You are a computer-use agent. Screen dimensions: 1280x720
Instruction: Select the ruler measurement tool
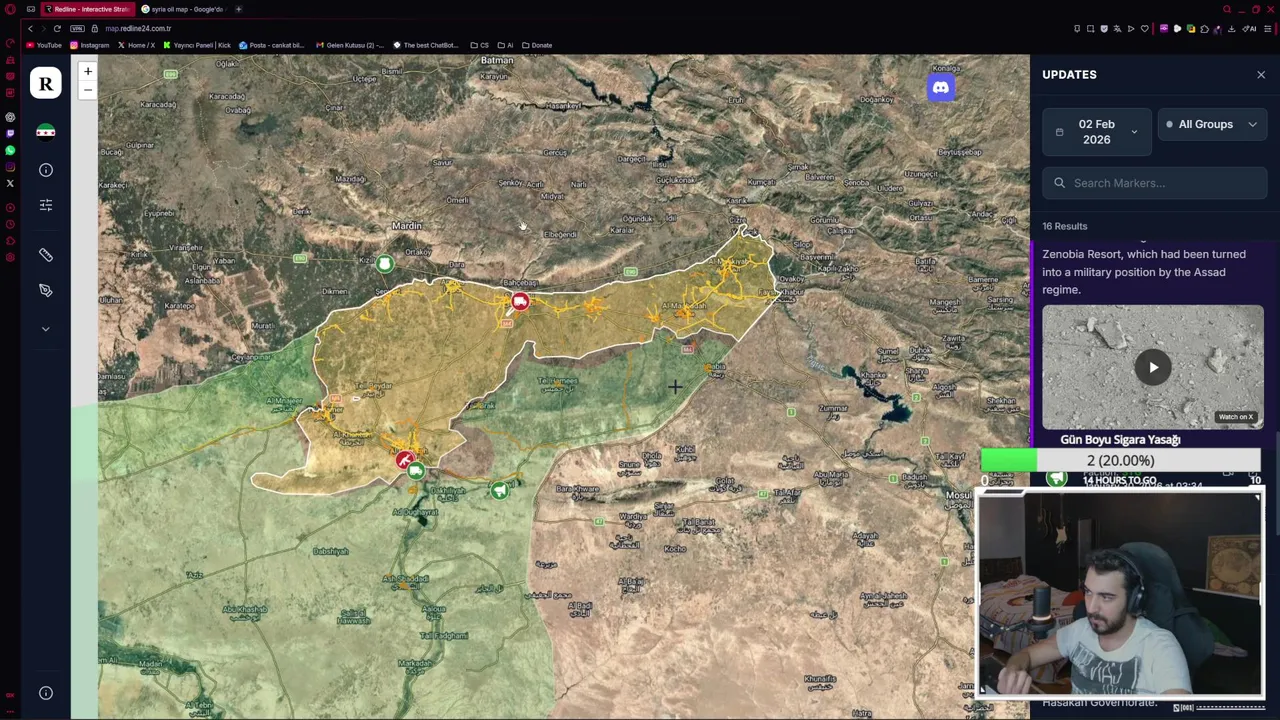(45, 255)
